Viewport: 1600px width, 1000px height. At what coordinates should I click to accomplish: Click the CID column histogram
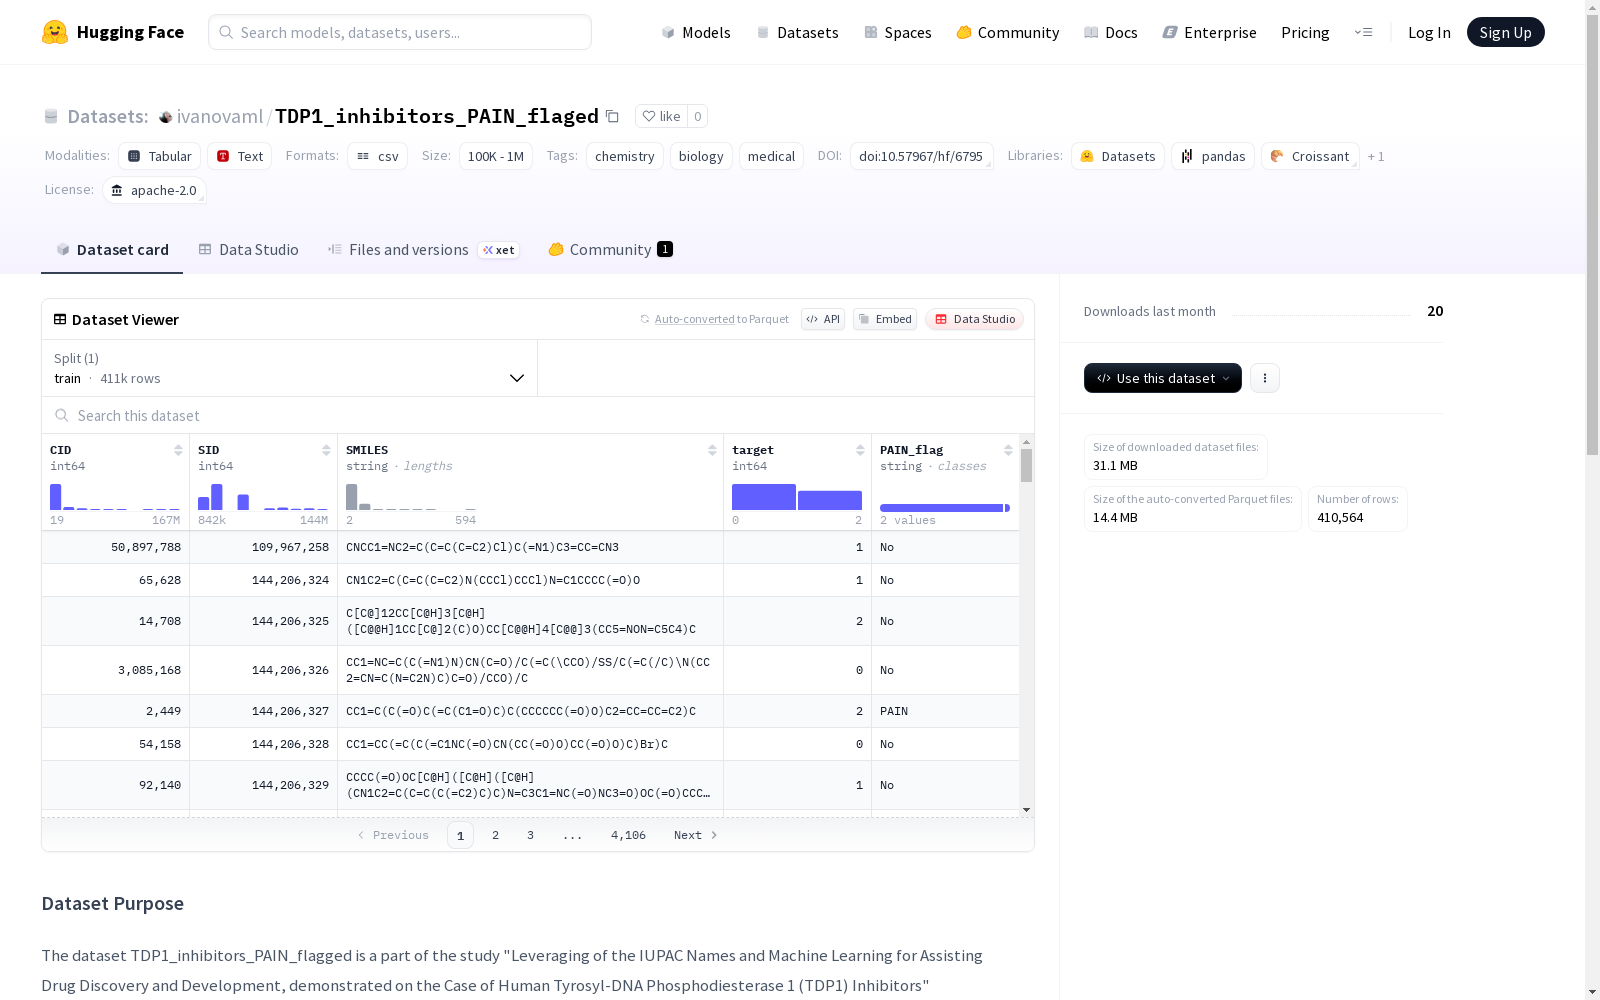[115, 497]
